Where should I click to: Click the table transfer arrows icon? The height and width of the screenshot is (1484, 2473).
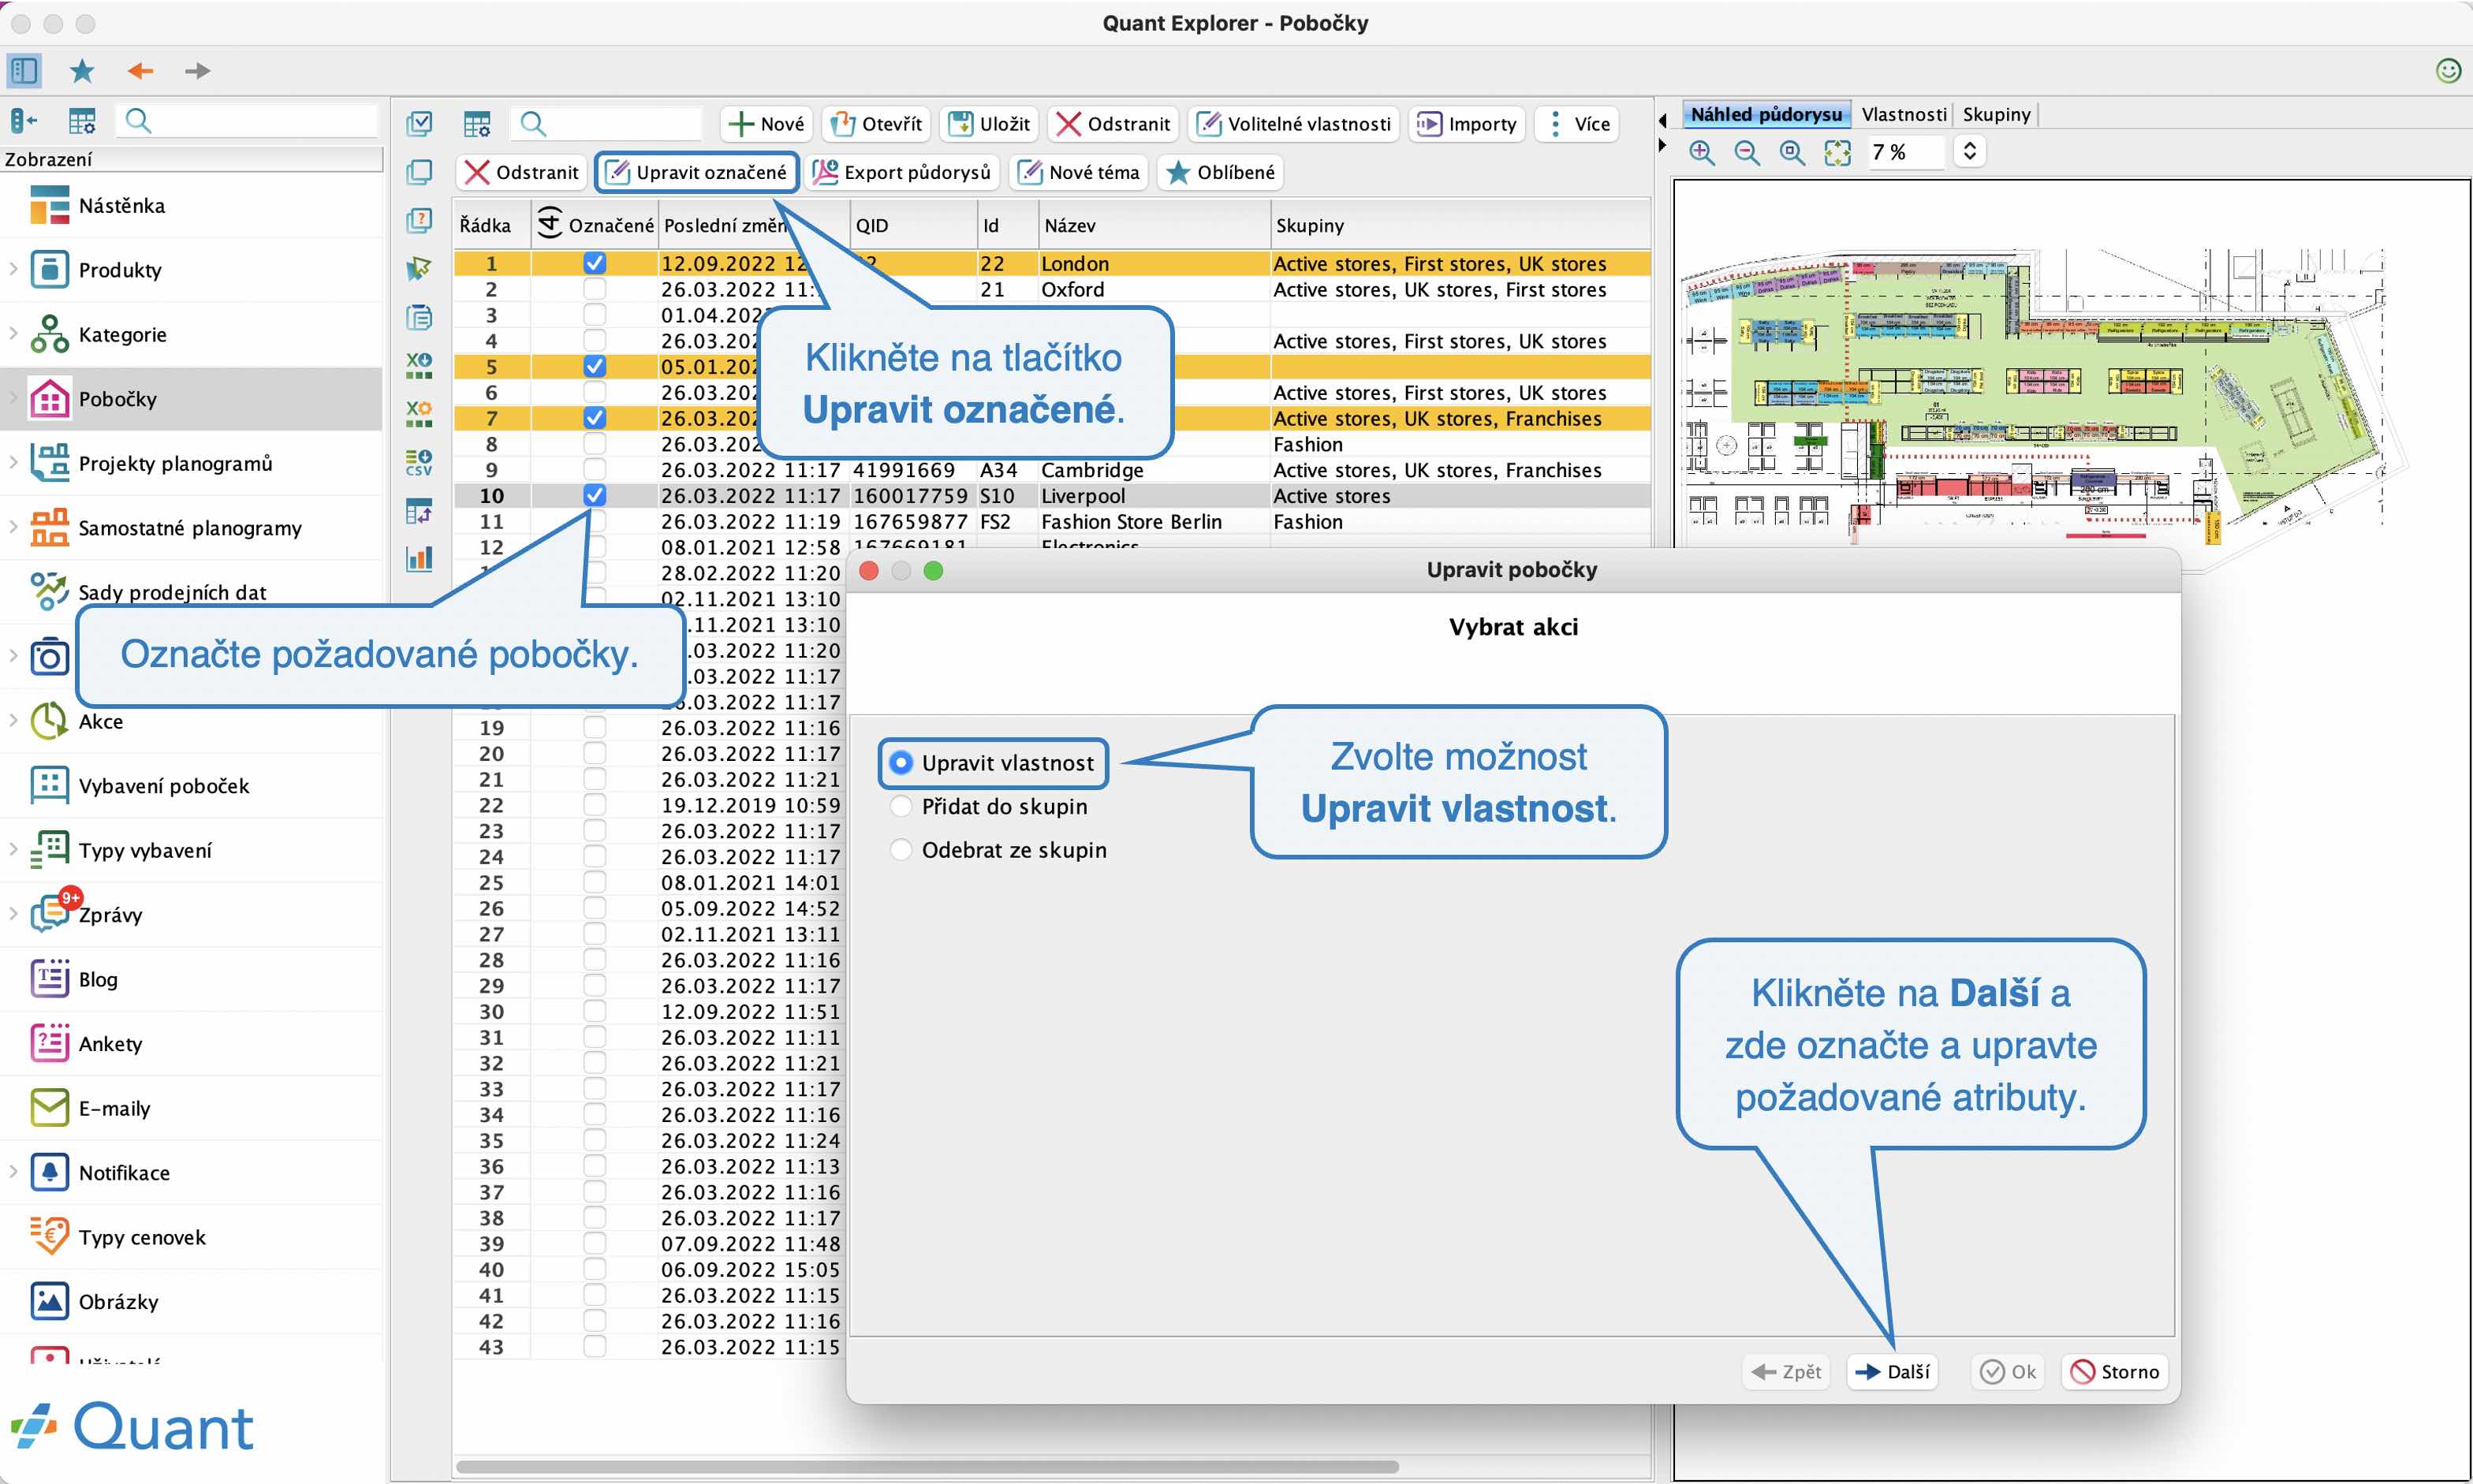419,510
